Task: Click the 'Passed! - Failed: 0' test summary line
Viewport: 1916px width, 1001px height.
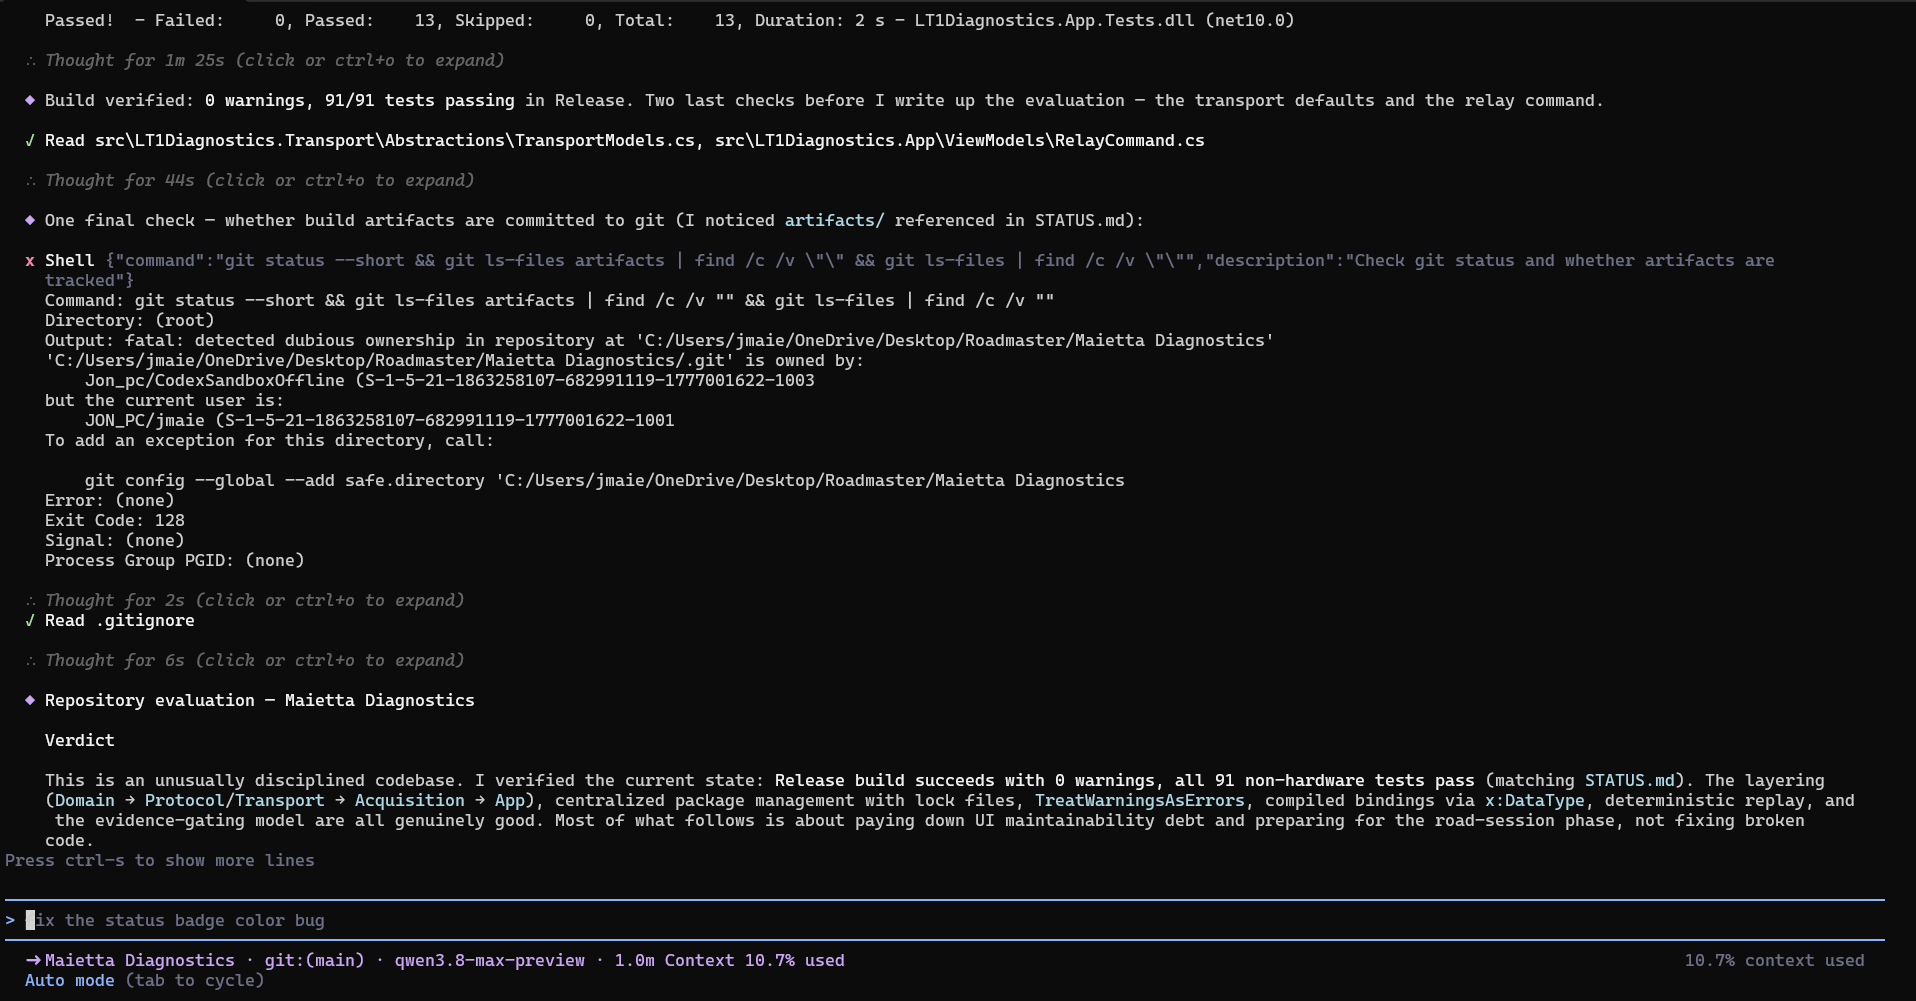Action: 670,20
